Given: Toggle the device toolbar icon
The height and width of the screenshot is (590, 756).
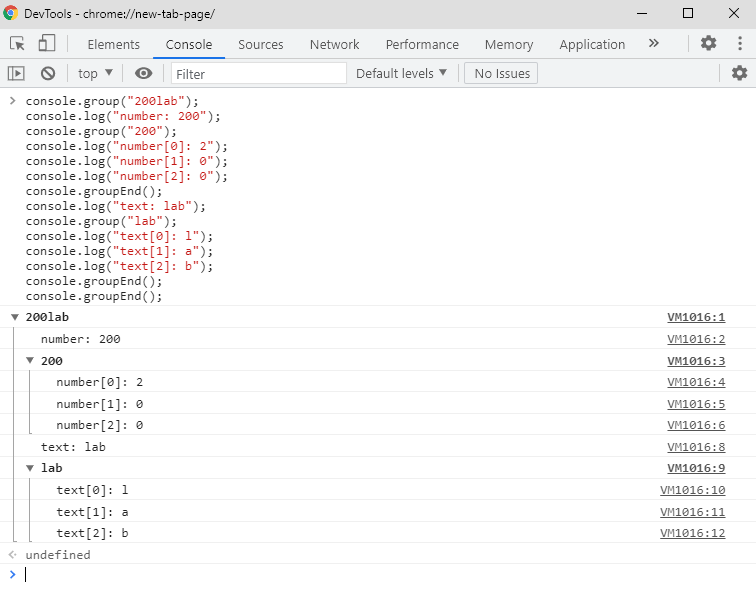Looking at the screenshot, I should (47, 44).
